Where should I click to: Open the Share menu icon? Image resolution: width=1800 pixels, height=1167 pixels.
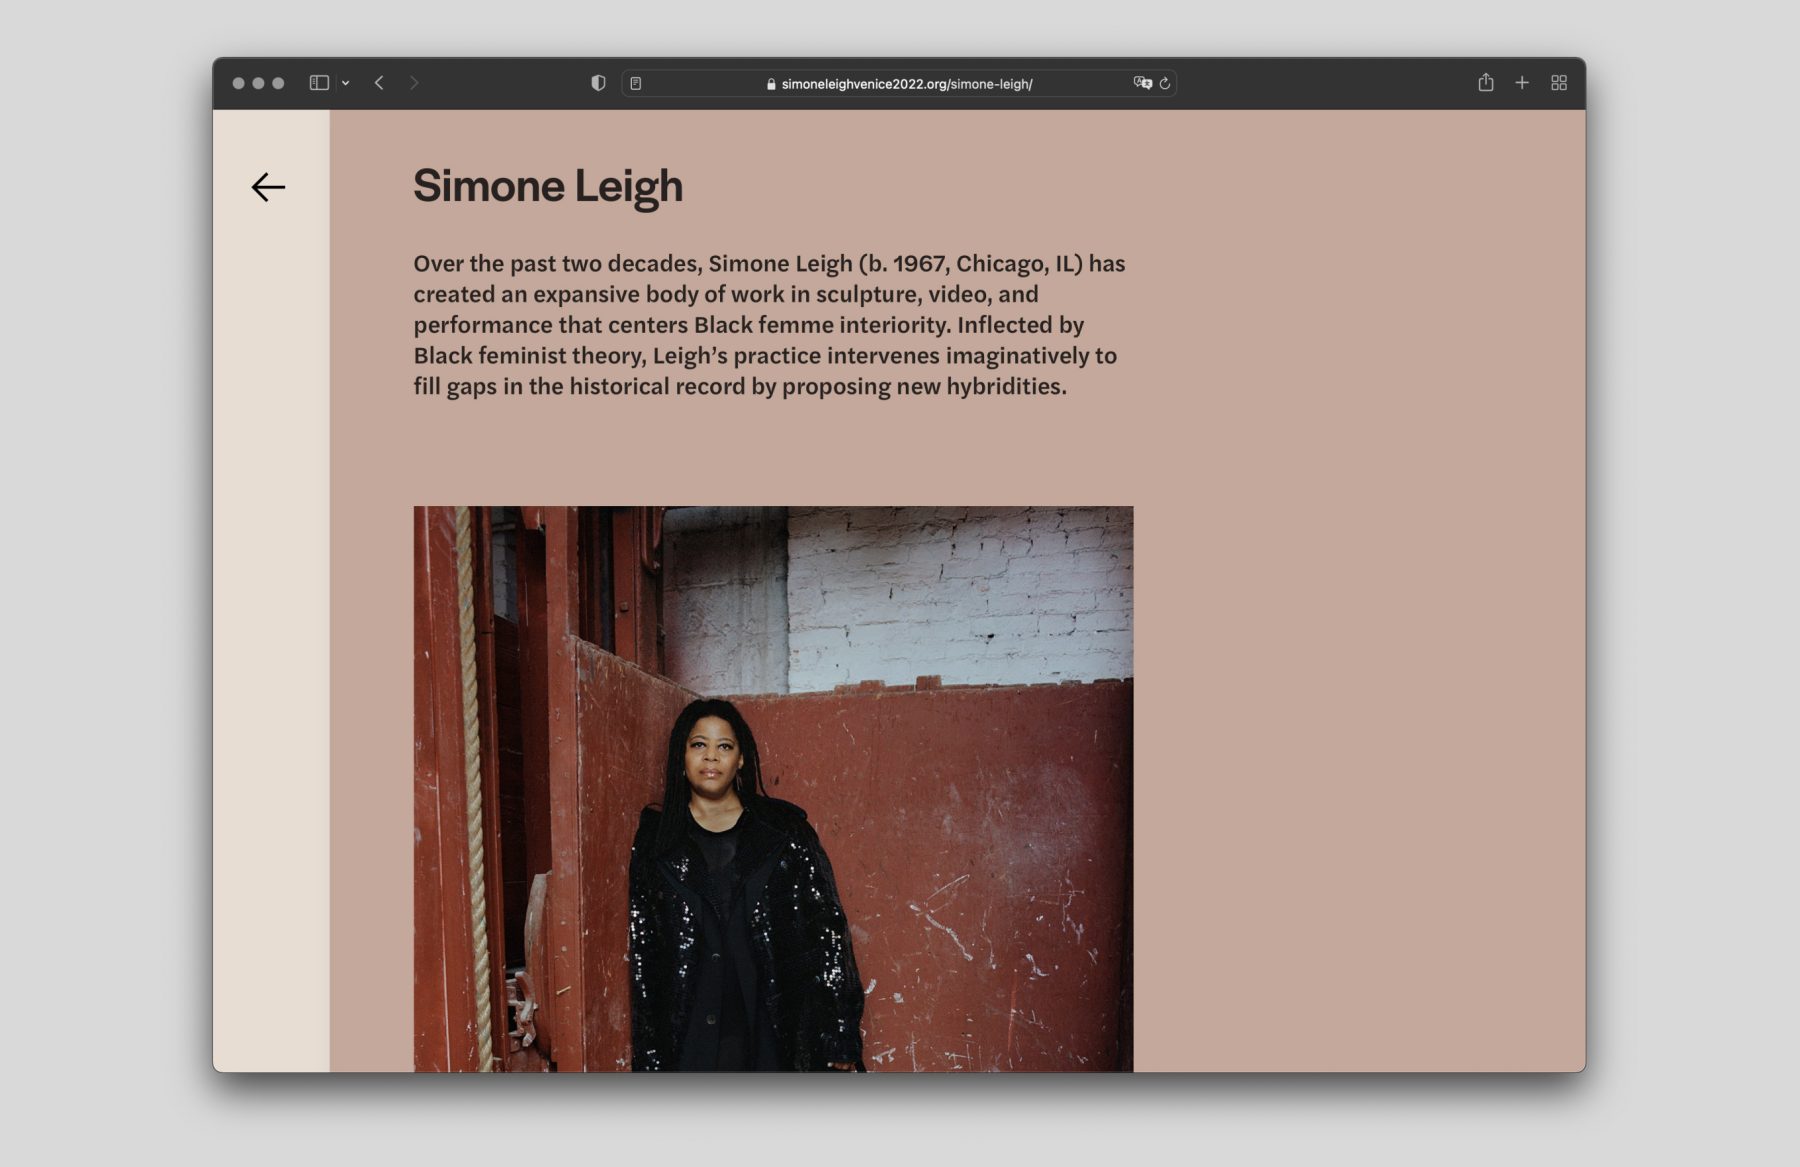pyautogui.click(x=1486, y=82)
